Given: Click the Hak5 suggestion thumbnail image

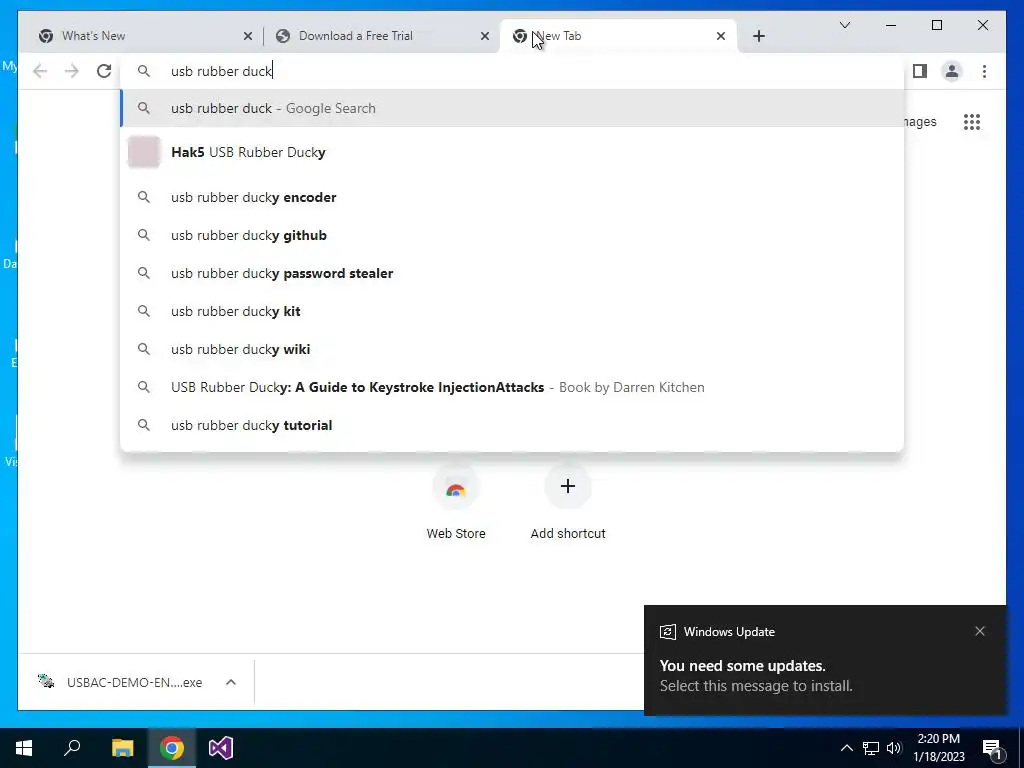Looking at the screenshot, I should point(144,152).
